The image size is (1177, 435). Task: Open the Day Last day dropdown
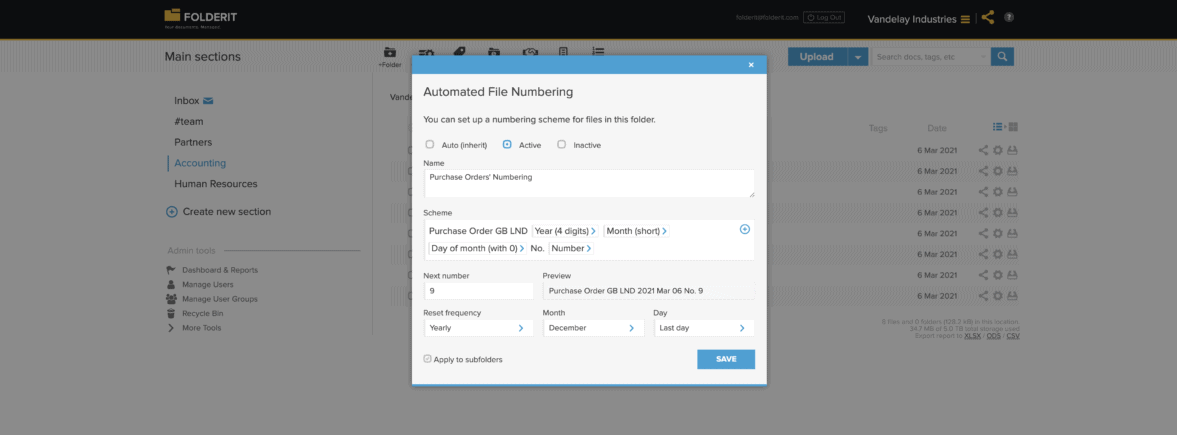point(703,328)
